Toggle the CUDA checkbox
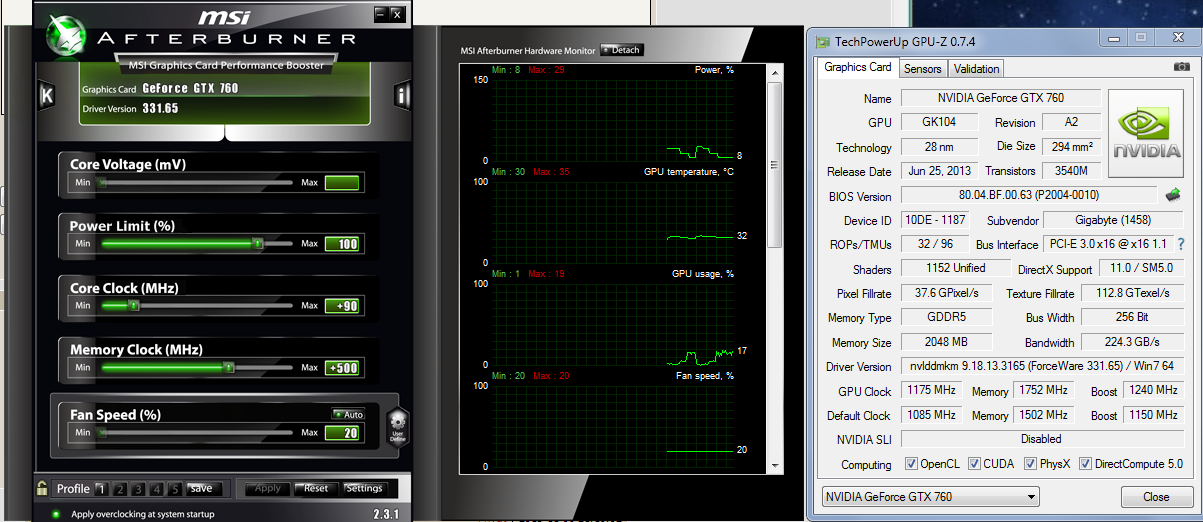 [x=973, y=464]
